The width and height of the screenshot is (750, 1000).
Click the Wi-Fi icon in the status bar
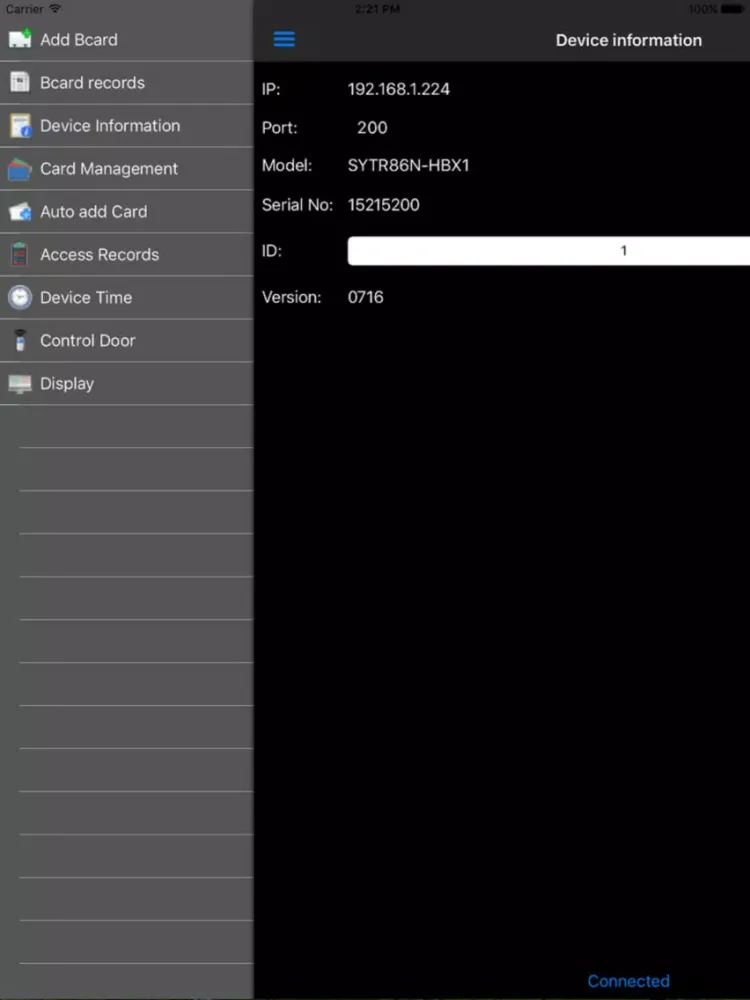click(x=55, y=9)
